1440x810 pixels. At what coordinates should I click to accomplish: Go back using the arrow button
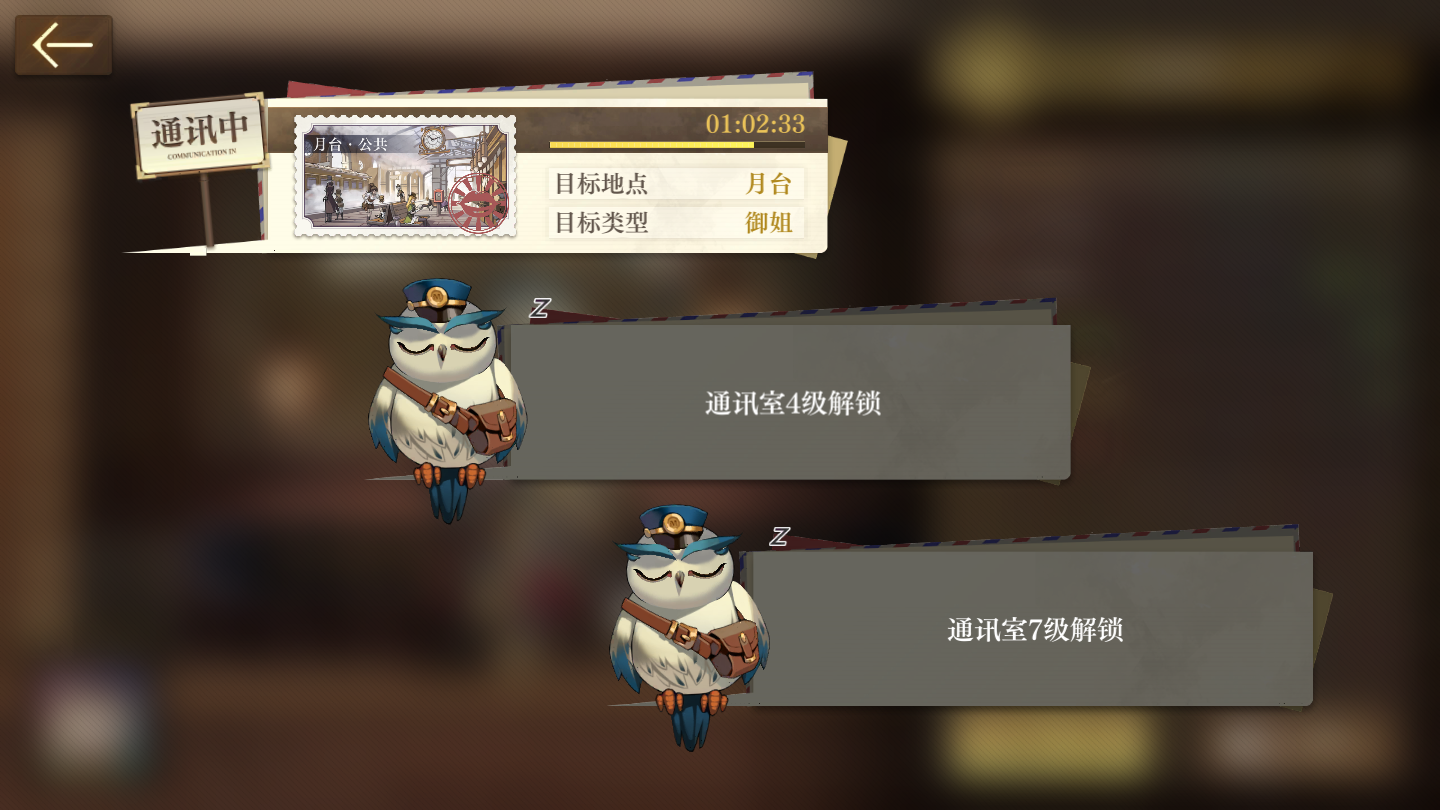pos(63,45)
